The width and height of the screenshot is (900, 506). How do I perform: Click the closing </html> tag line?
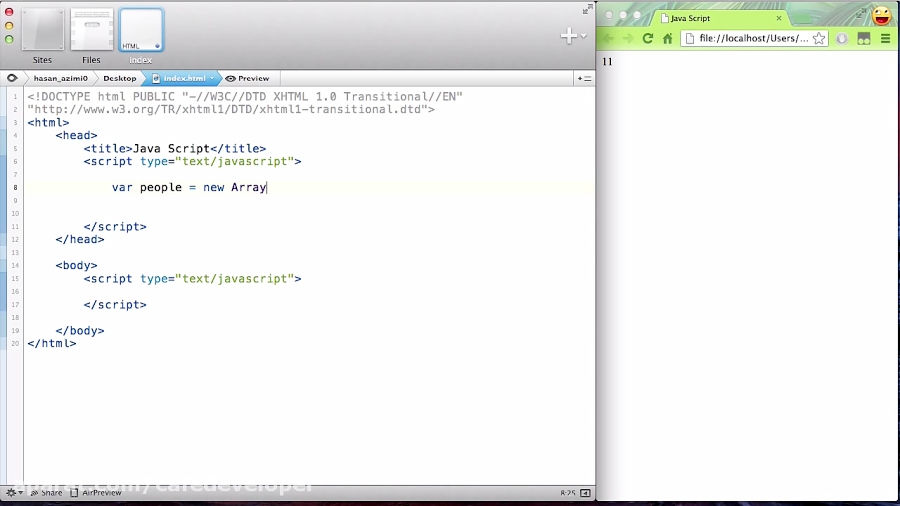click(52, 344)
